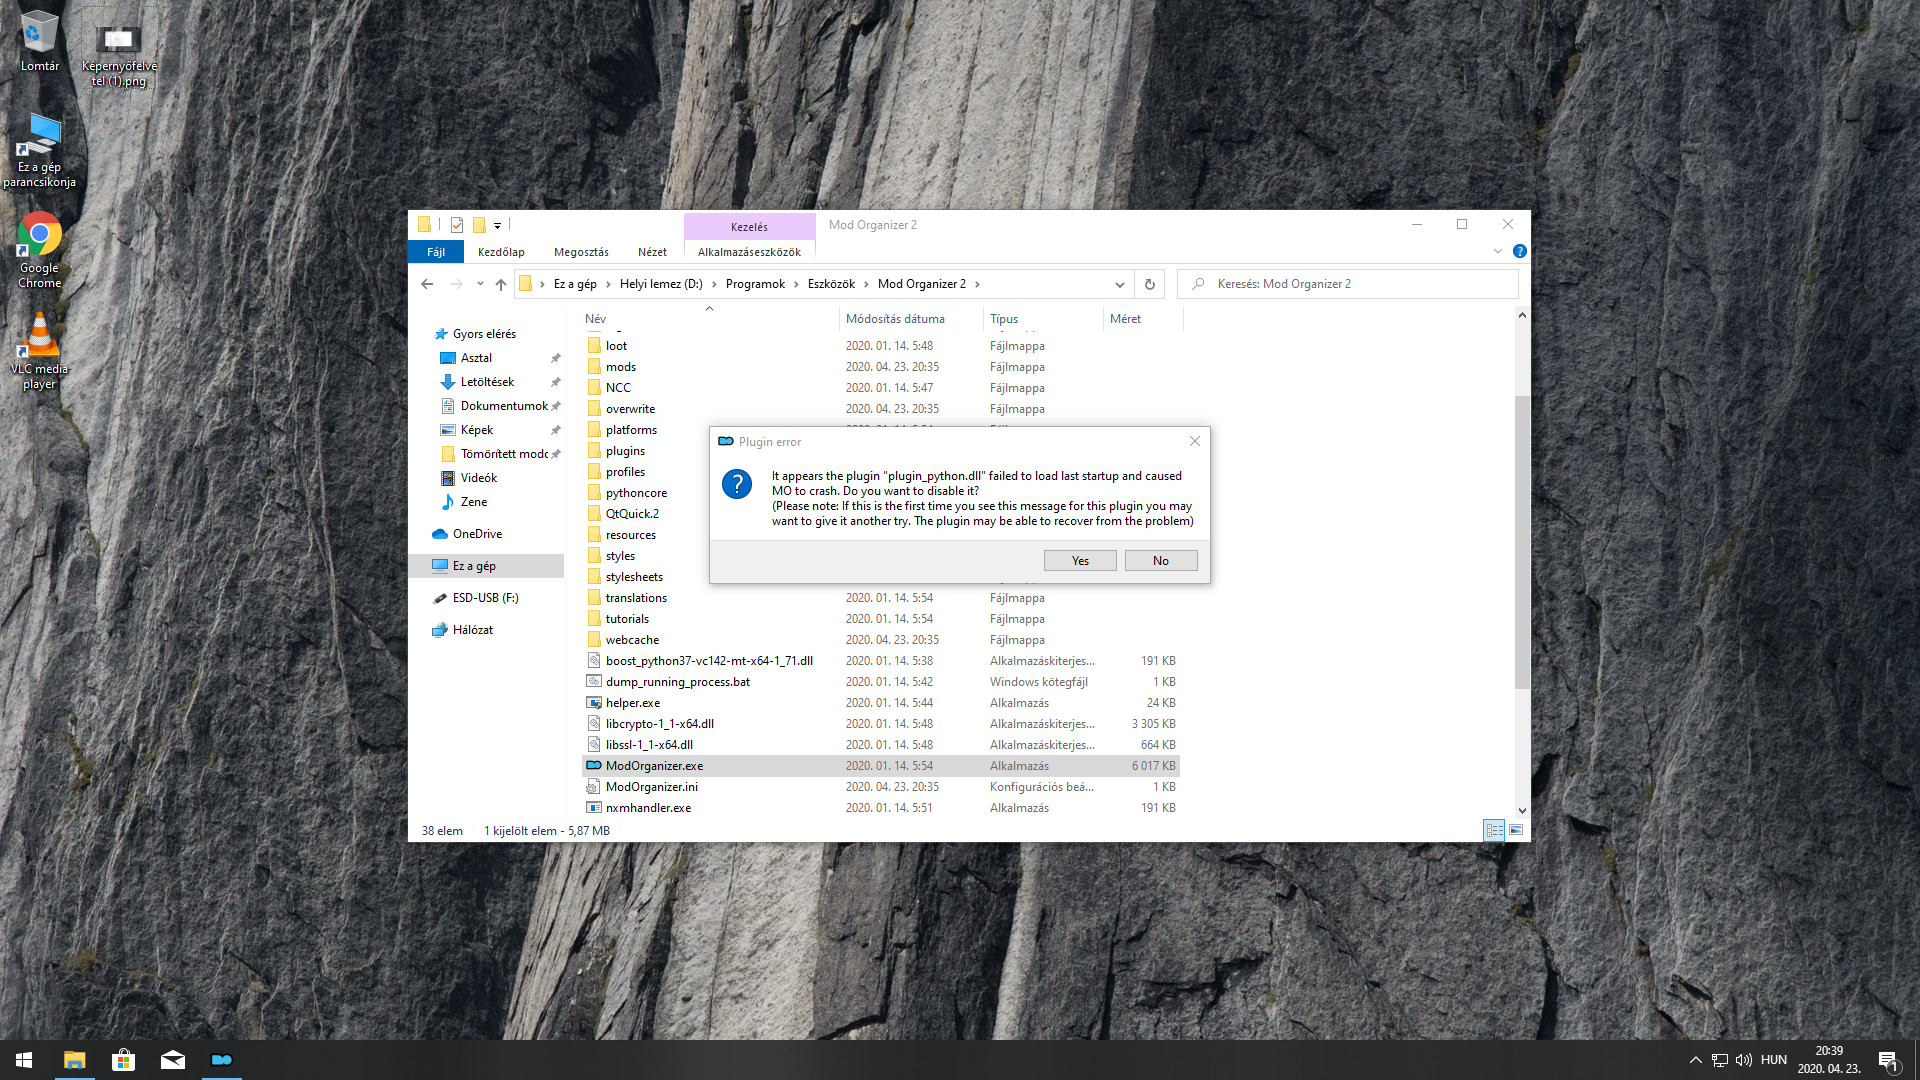The height and width of the screenshot is (1080, 1920).
Task: Select the Google Chrome desktop icon
Action: 39,251
